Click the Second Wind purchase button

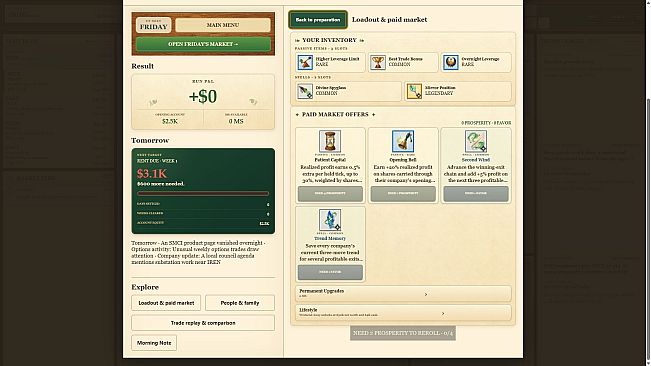[x=476, y=193]
